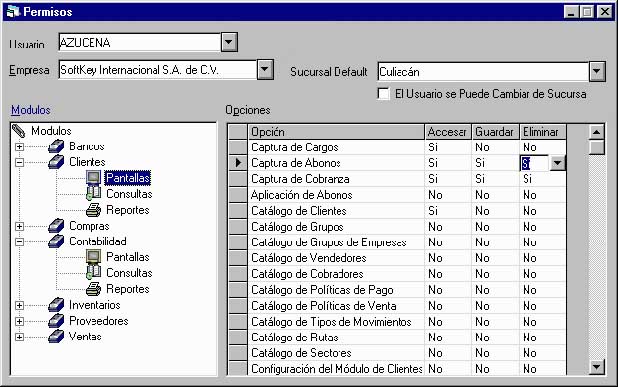The image size is (618, 387).
Task: Expand the Bancos tree node
Action: [19, 147]
